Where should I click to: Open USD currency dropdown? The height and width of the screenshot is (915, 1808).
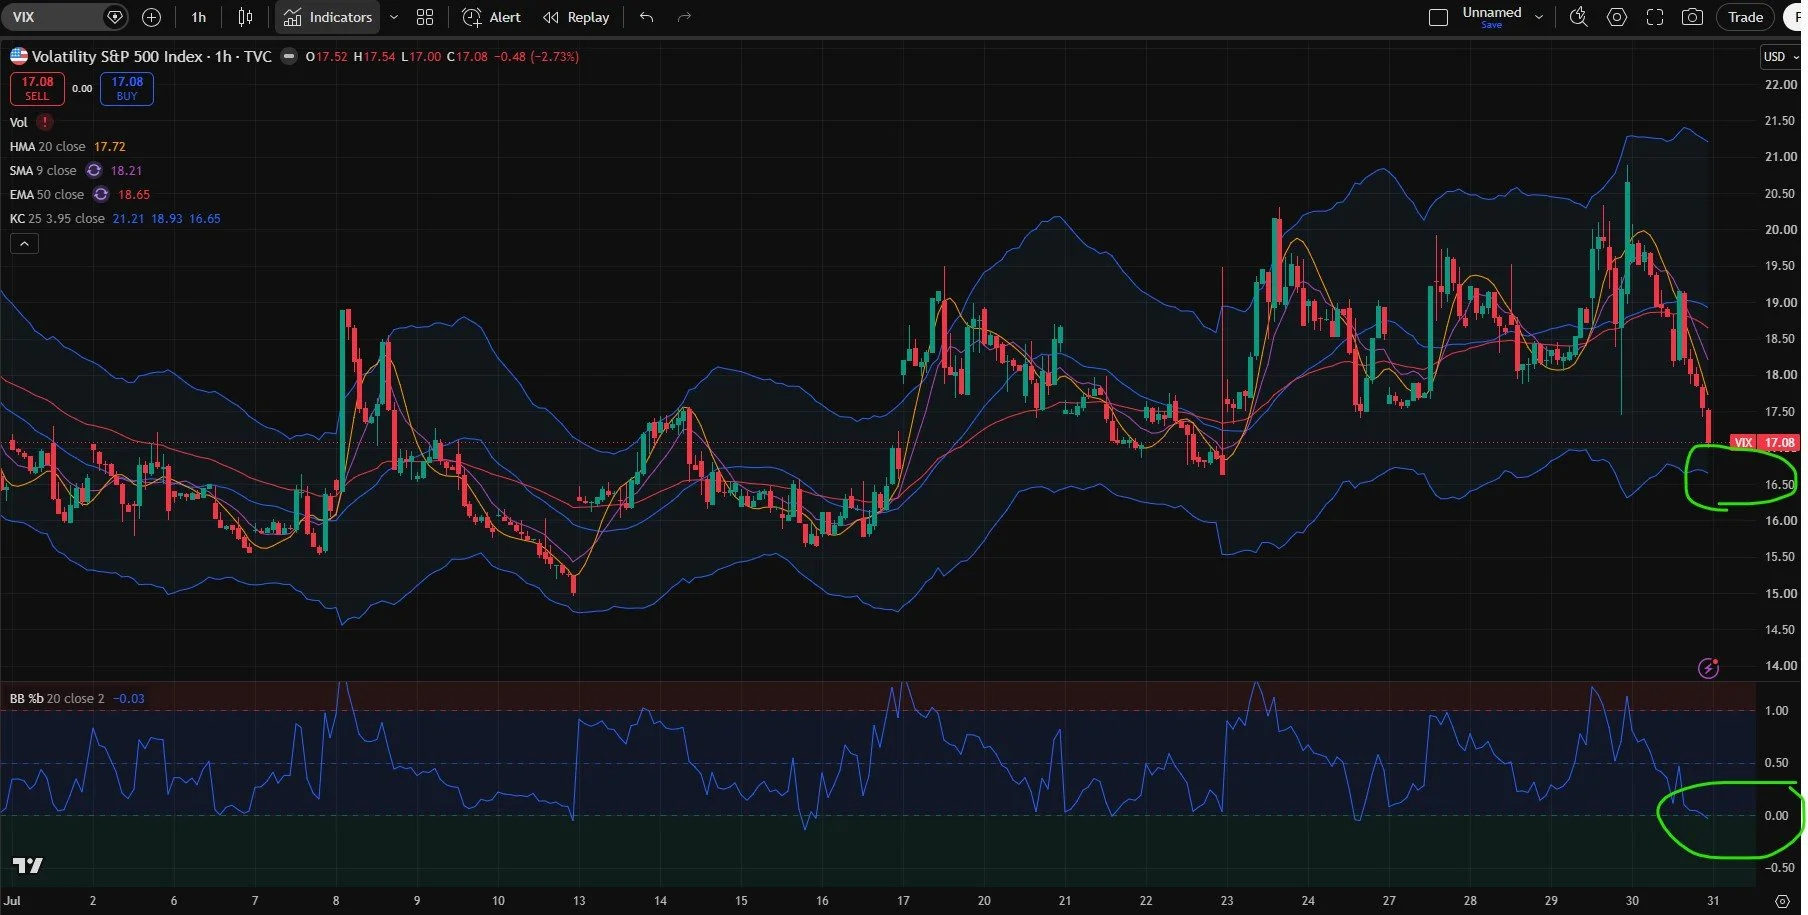[1780, 57]
